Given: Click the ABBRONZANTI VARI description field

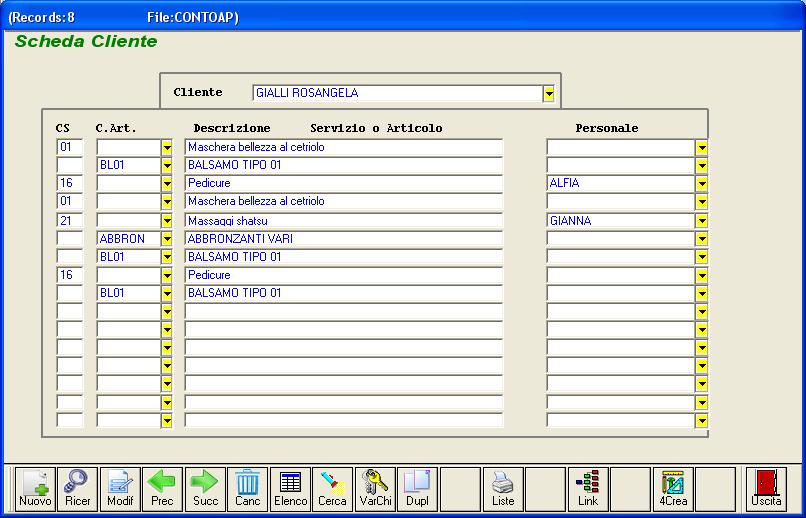Looking at the screenshot, I should pos(343,239).
